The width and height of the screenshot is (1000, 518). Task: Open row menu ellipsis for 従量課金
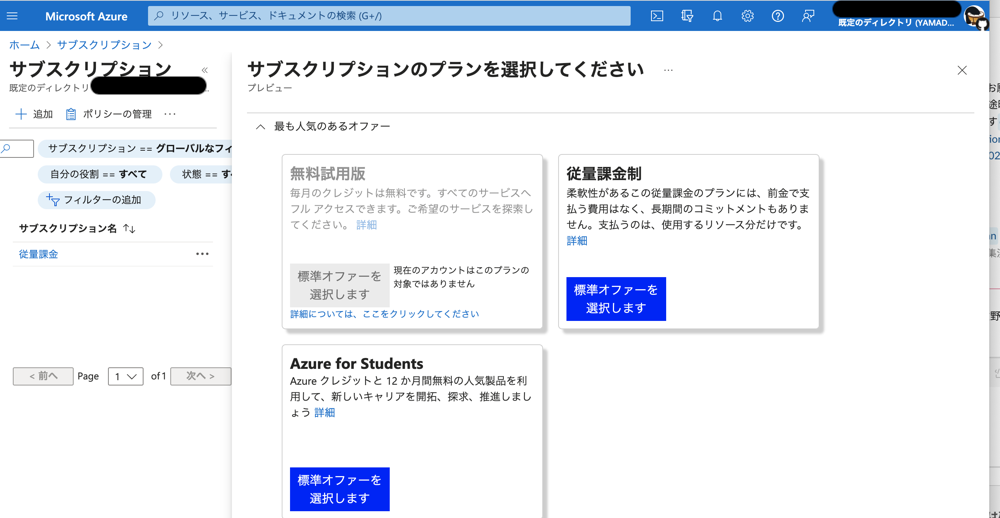pos(202,254)
